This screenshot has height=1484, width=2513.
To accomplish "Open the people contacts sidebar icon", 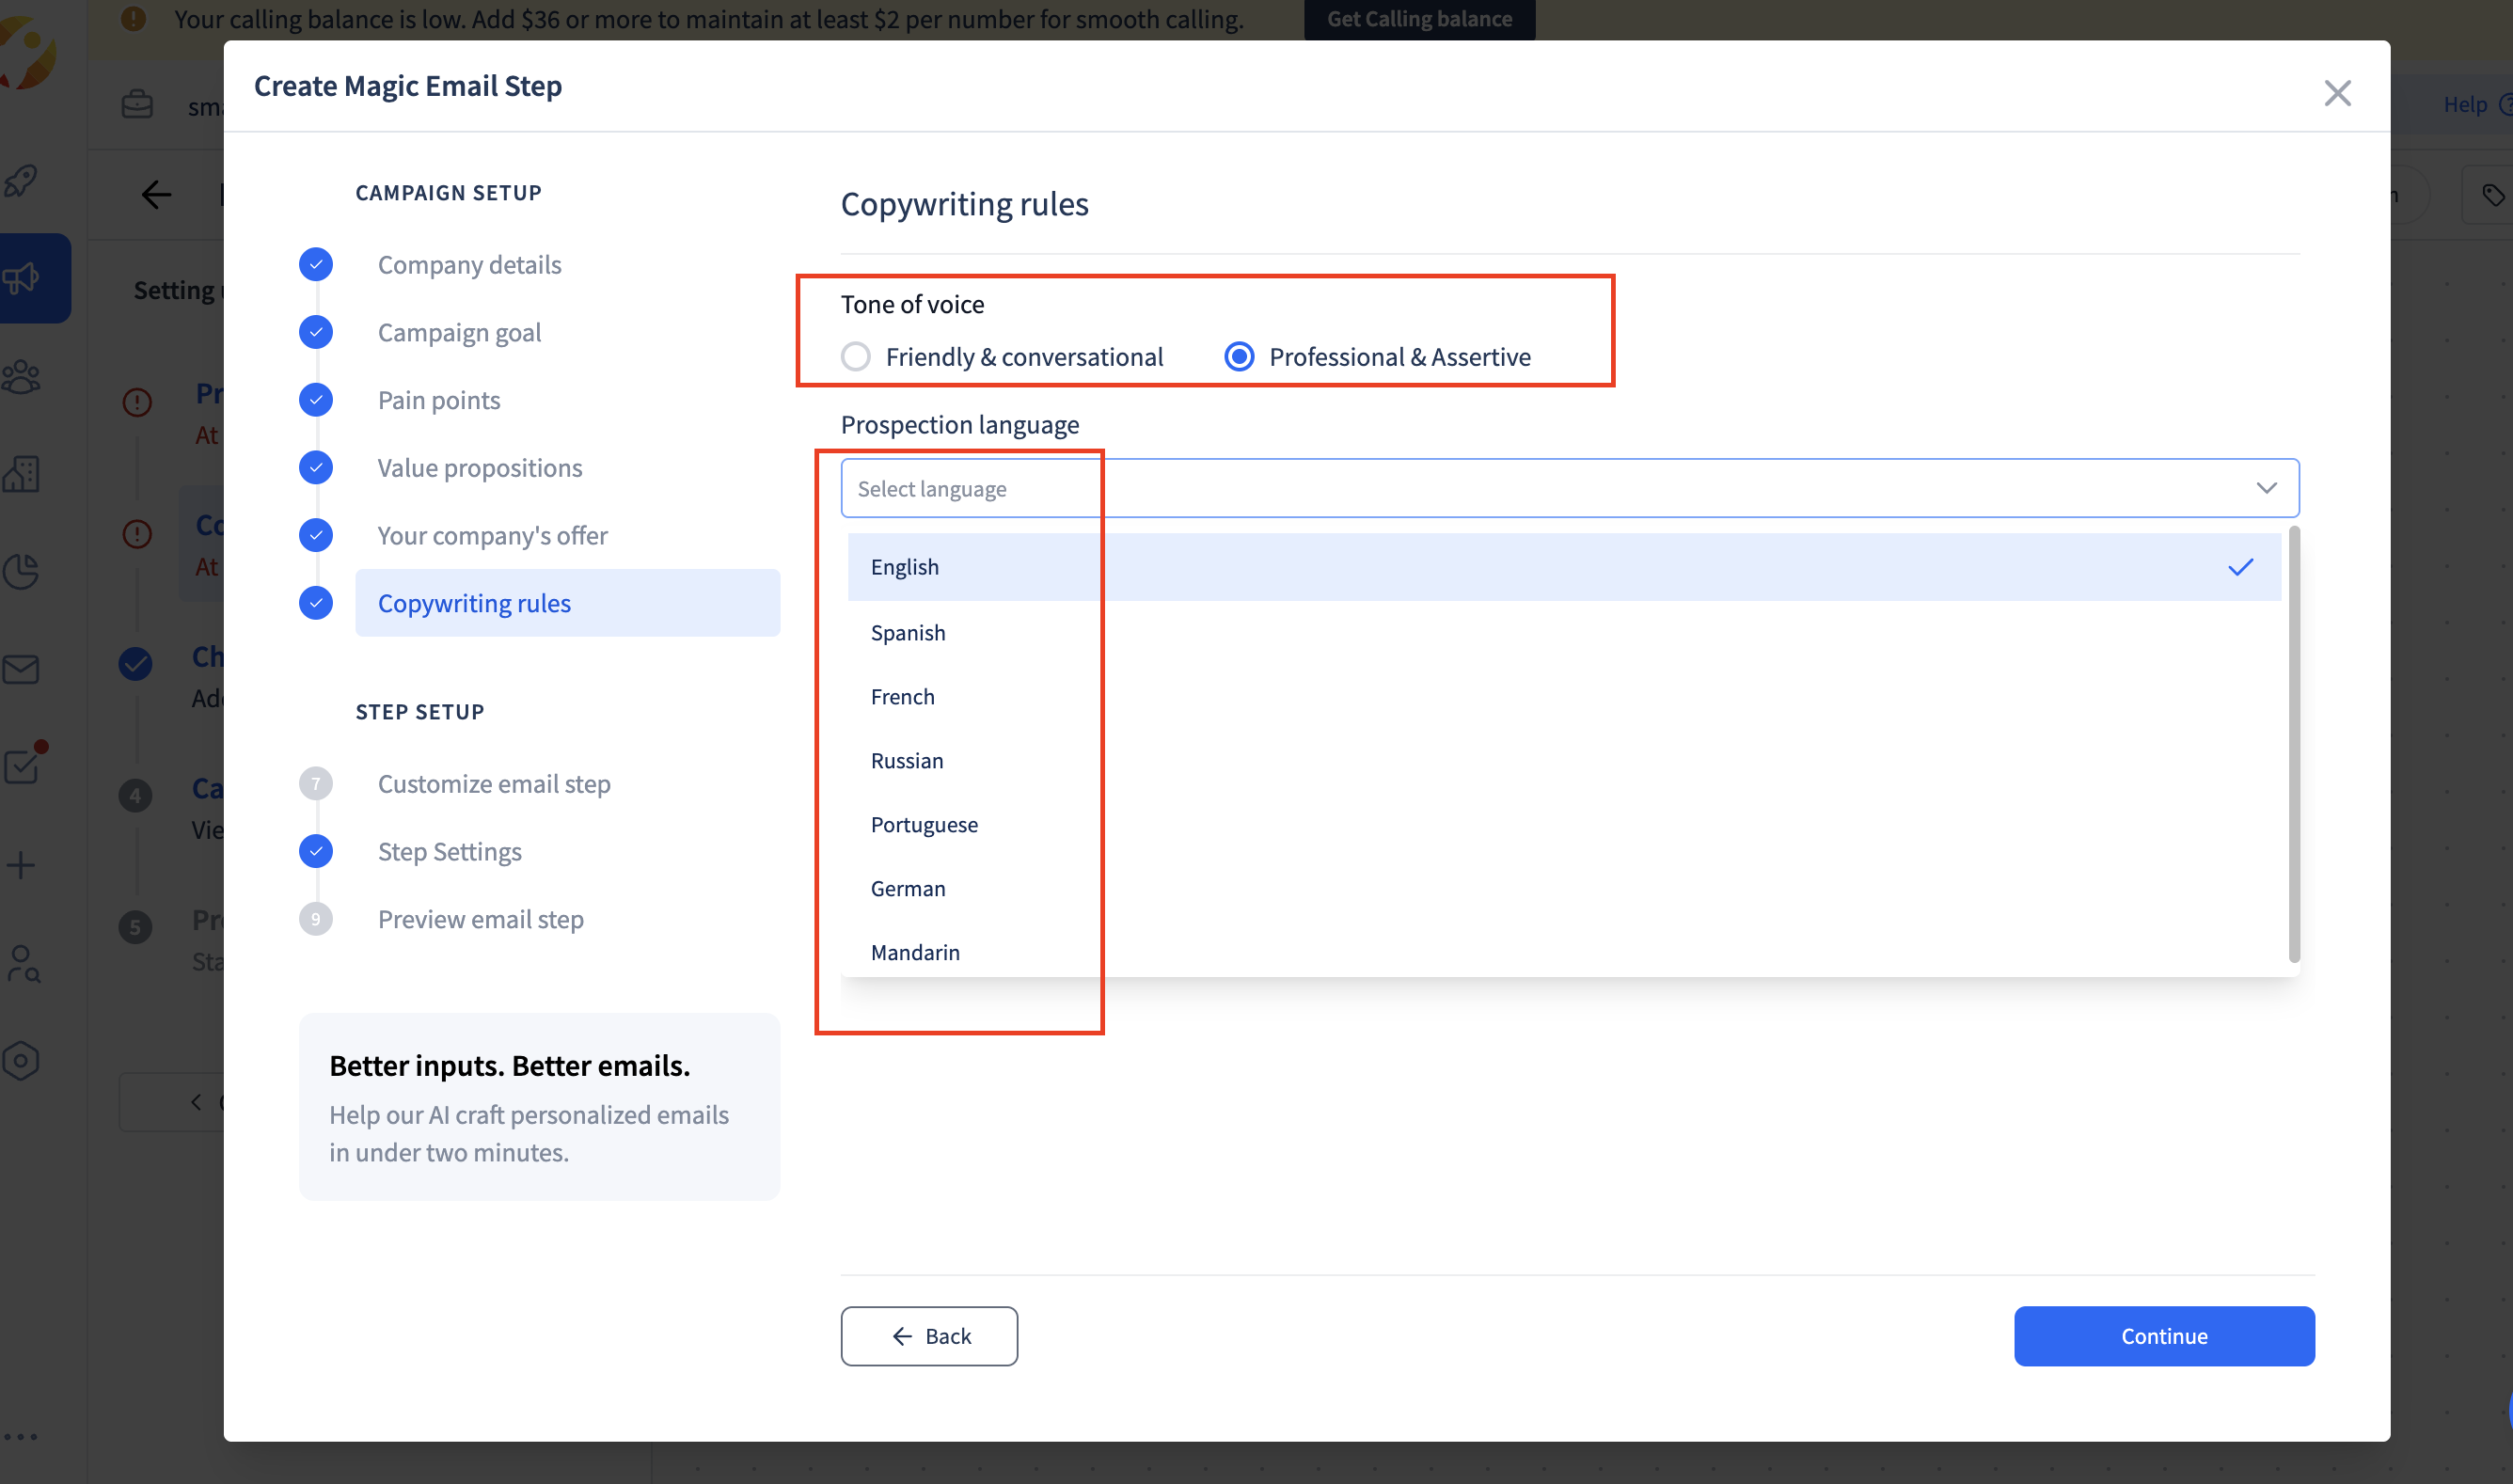I will click(x=22, y=376).
